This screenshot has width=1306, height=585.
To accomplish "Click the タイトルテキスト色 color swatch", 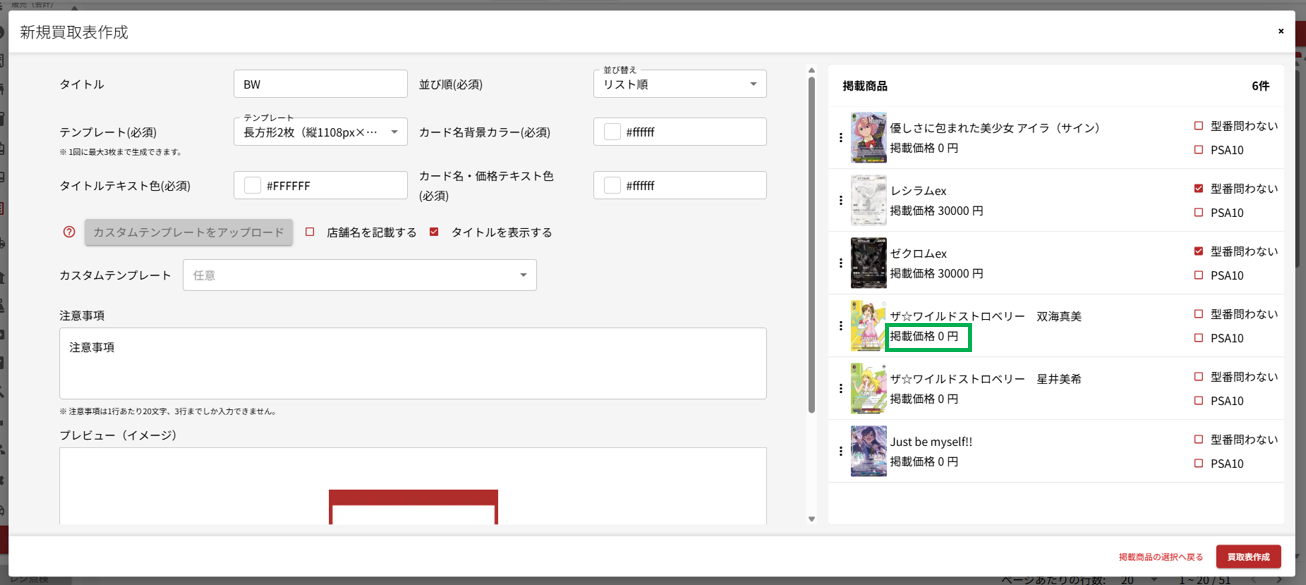I will pos(253,185).
